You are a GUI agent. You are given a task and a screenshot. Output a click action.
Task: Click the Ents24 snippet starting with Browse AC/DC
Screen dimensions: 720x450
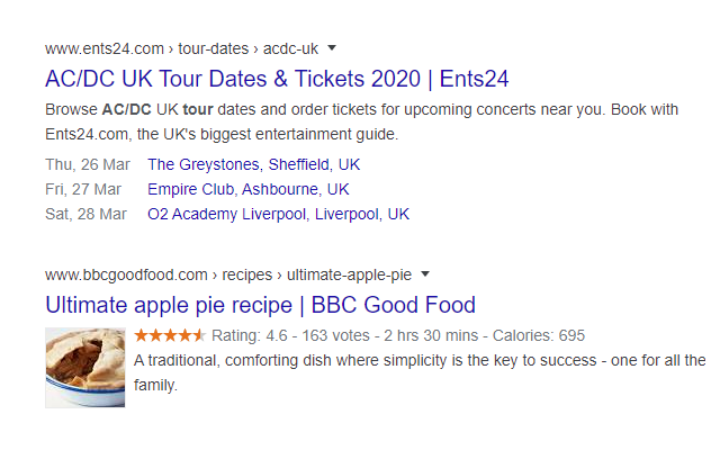361,122
